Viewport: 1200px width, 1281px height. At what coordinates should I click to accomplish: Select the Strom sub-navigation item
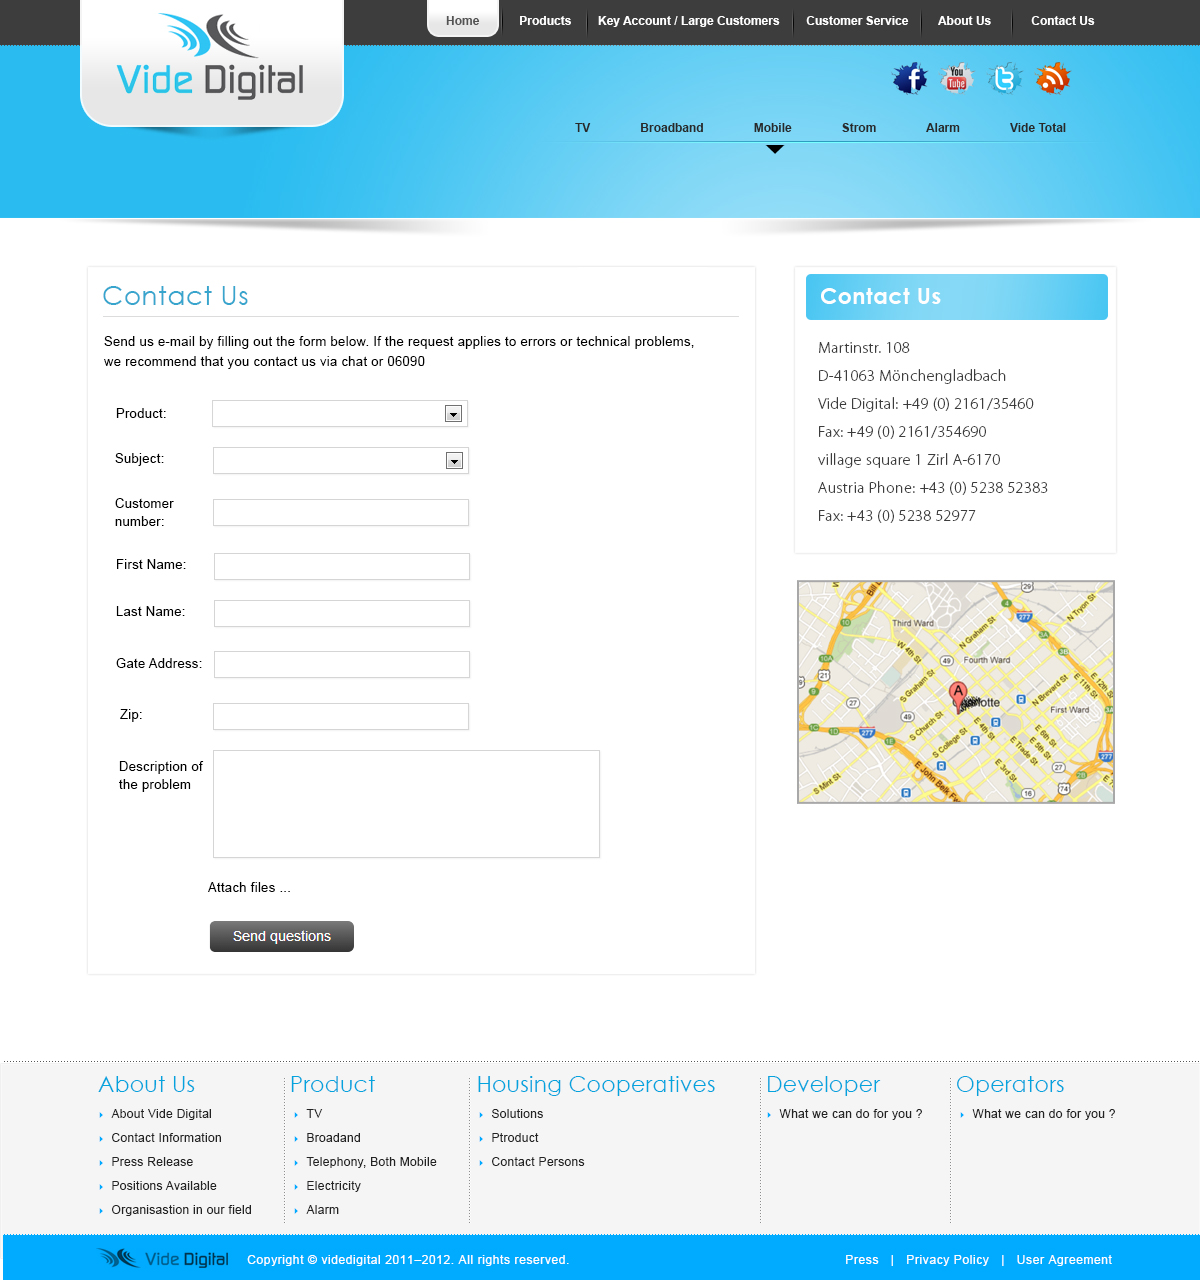click(x=859, y=128)
